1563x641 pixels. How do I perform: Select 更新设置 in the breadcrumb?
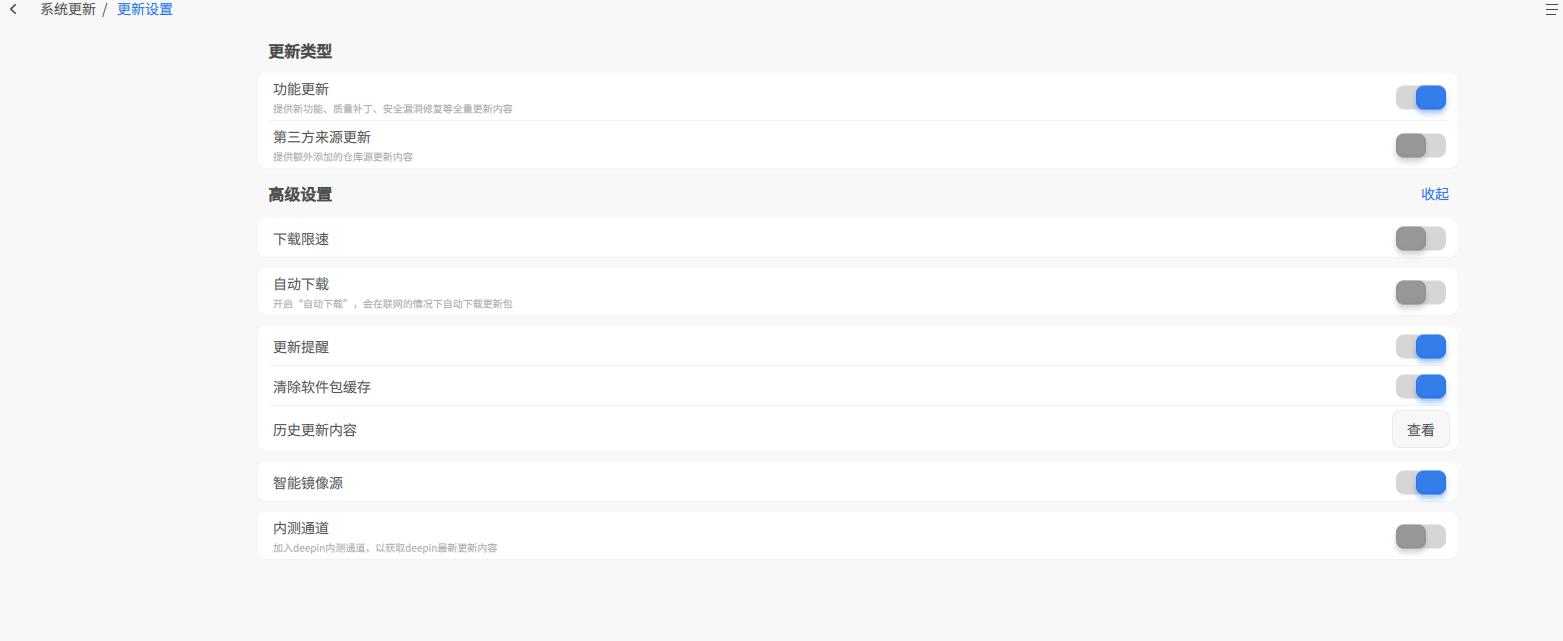coord(145,10)
